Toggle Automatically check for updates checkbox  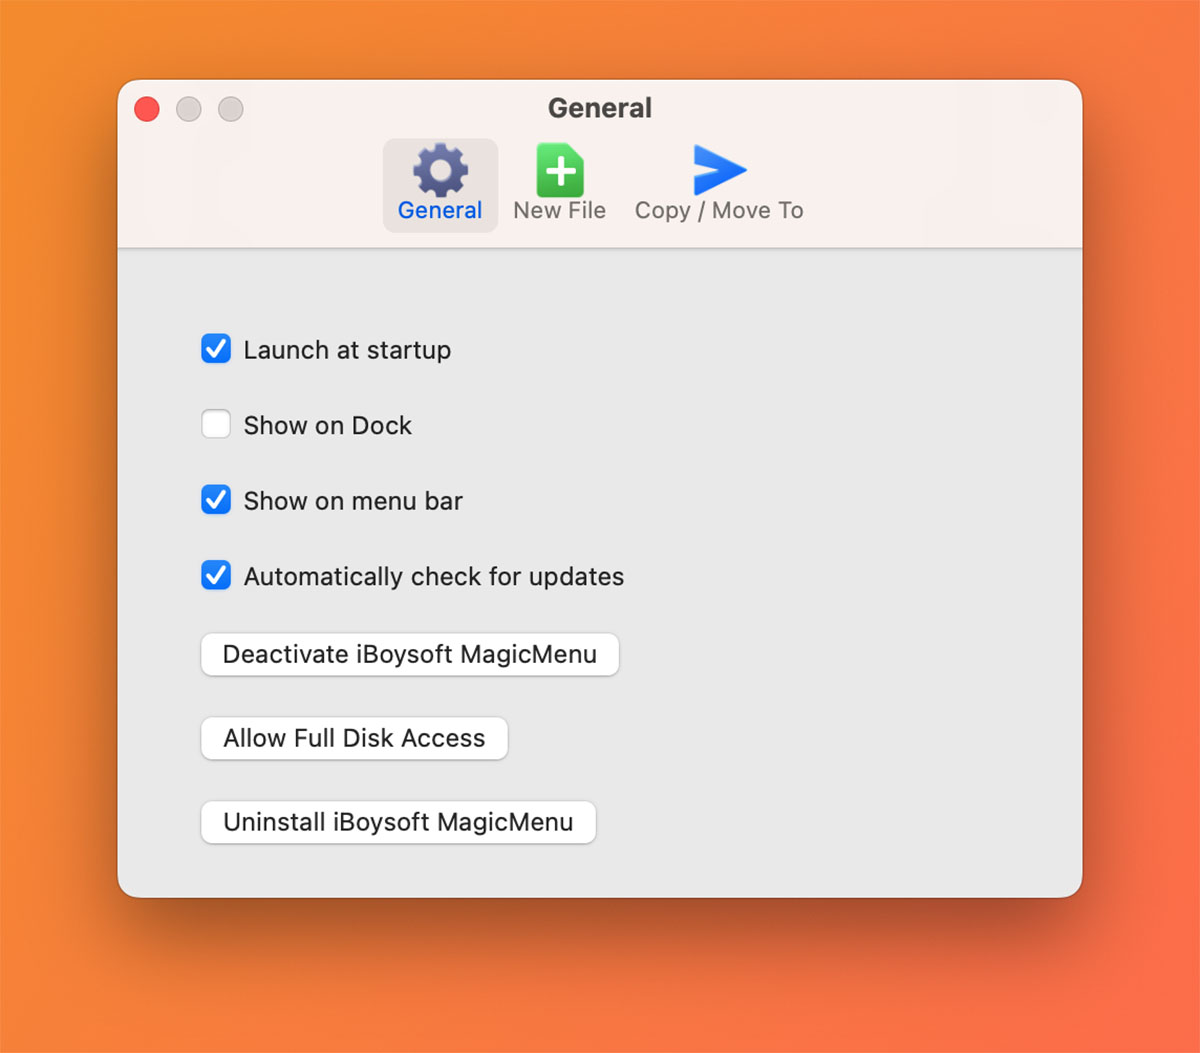tap(216, 575)
